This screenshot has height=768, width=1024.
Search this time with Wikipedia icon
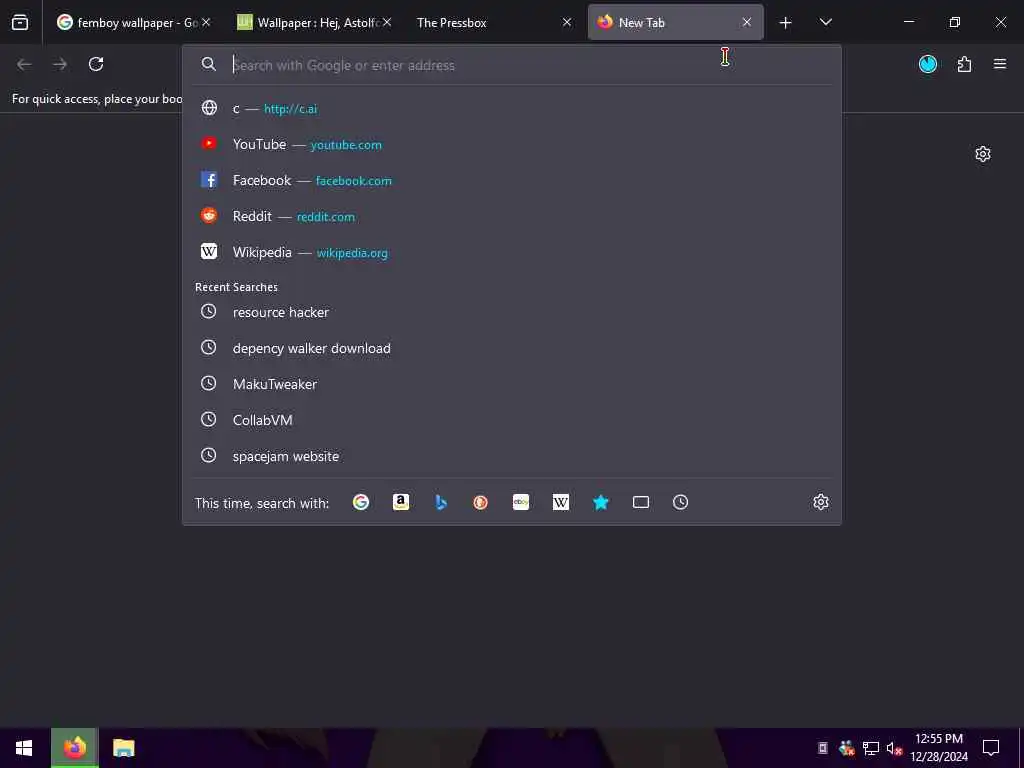560,502
